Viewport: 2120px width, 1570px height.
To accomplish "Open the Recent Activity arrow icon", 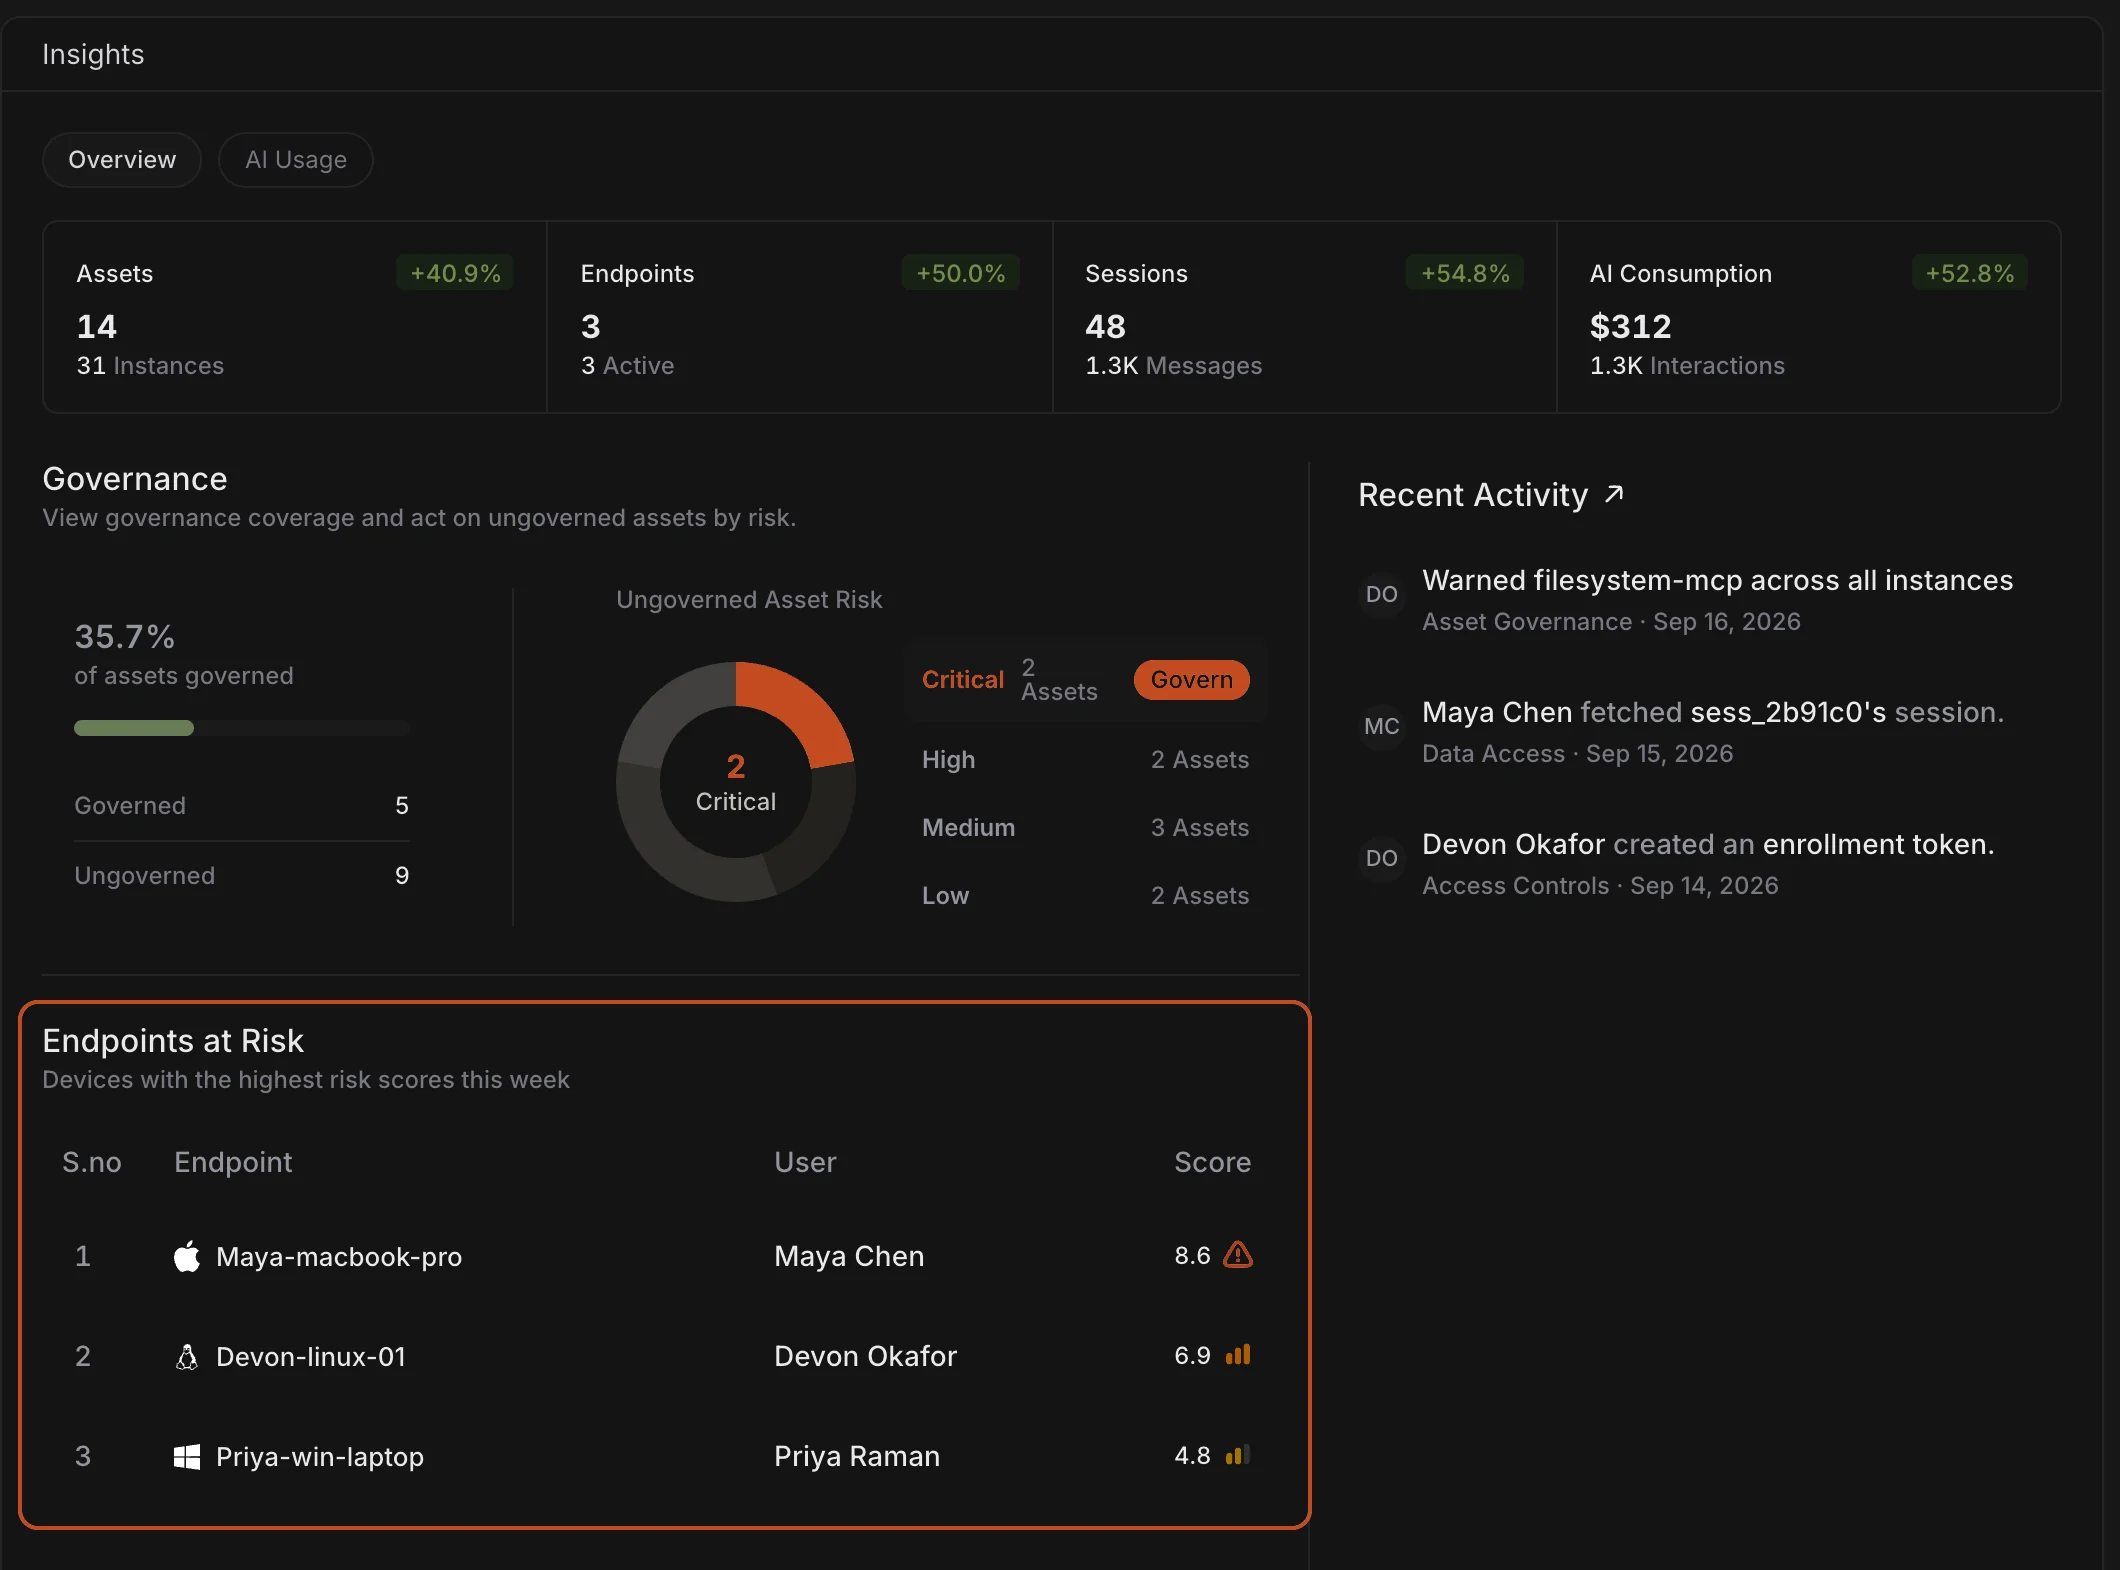I will click(1614, 494).
